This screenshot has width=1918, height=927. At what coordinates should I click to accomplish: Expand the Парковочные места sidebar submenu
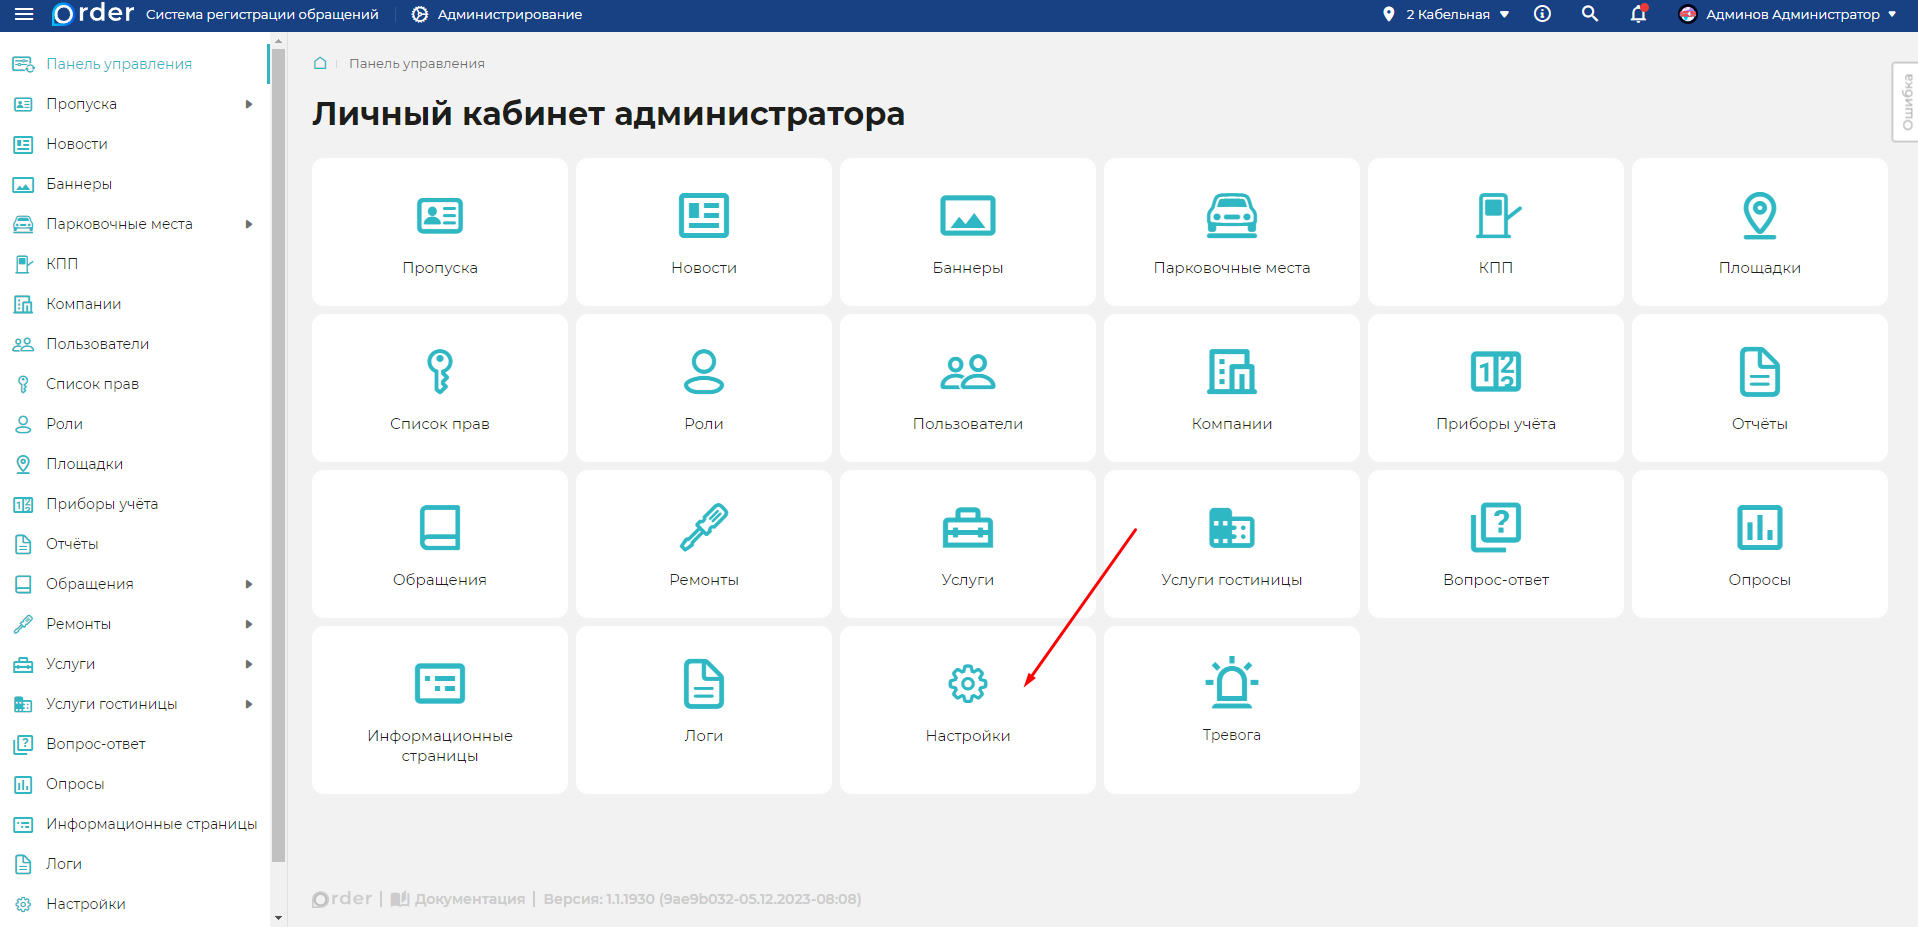point(249,224)
